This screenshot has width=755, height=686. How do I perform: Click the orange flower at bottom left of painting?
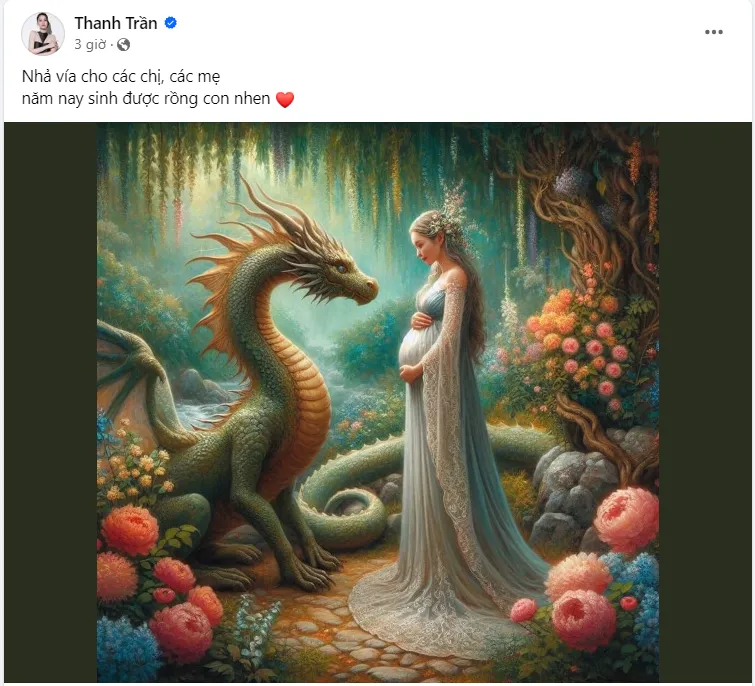pos(129,532)
